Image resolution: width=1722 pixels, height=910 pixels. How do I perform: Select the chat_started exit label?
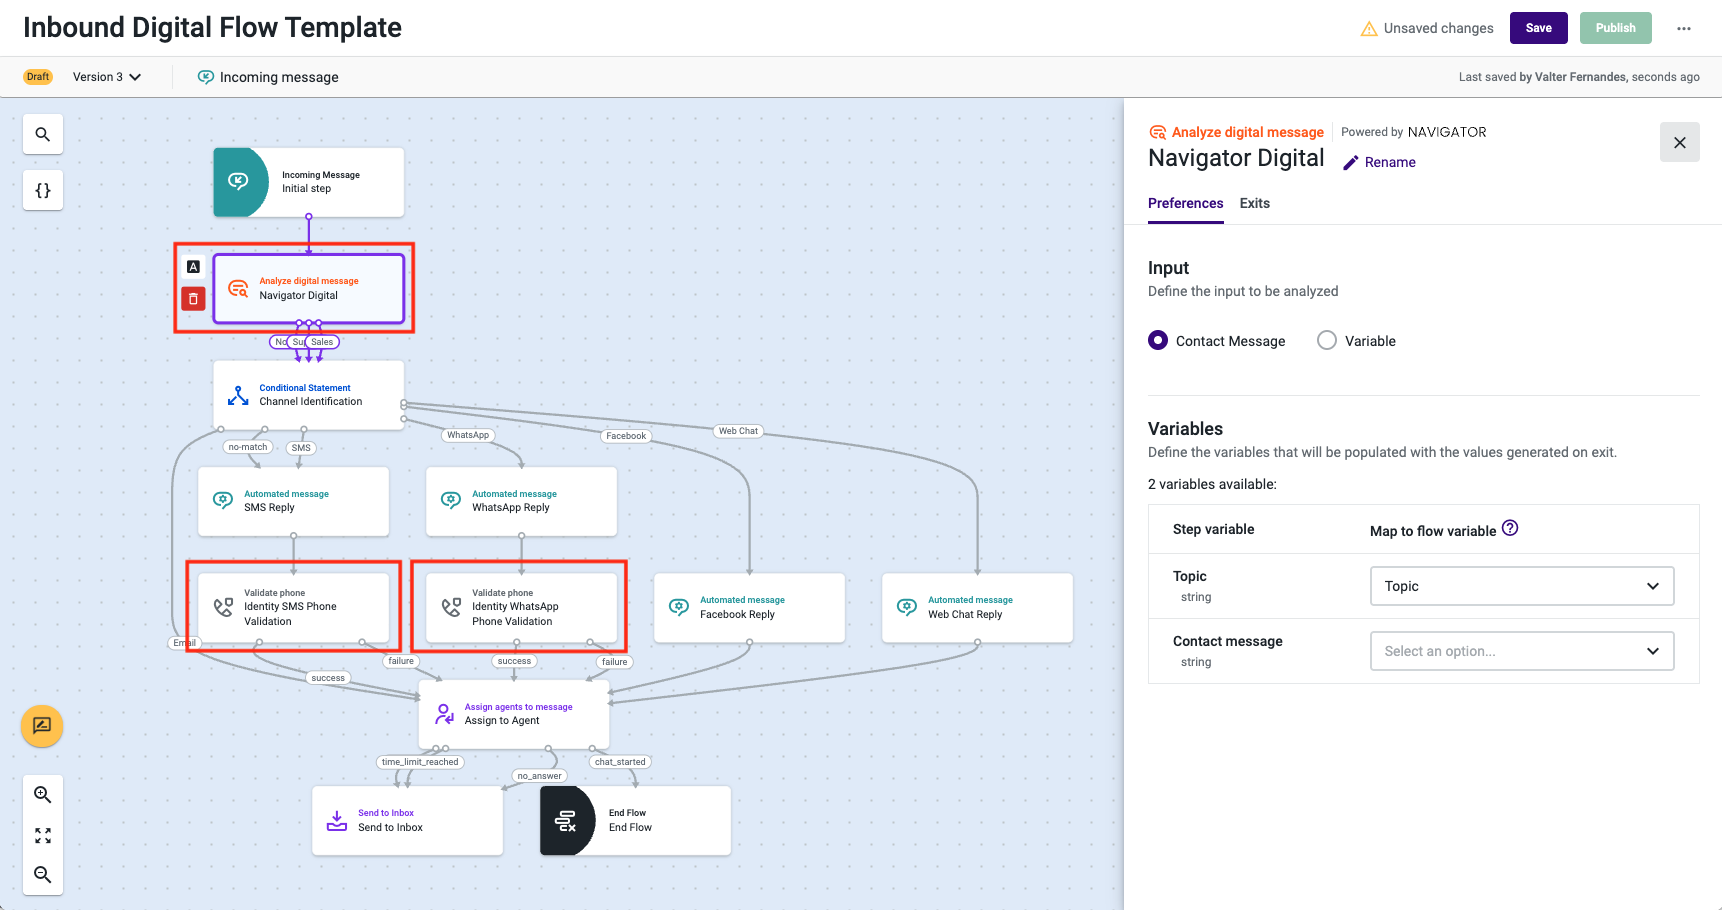[620, 762]
